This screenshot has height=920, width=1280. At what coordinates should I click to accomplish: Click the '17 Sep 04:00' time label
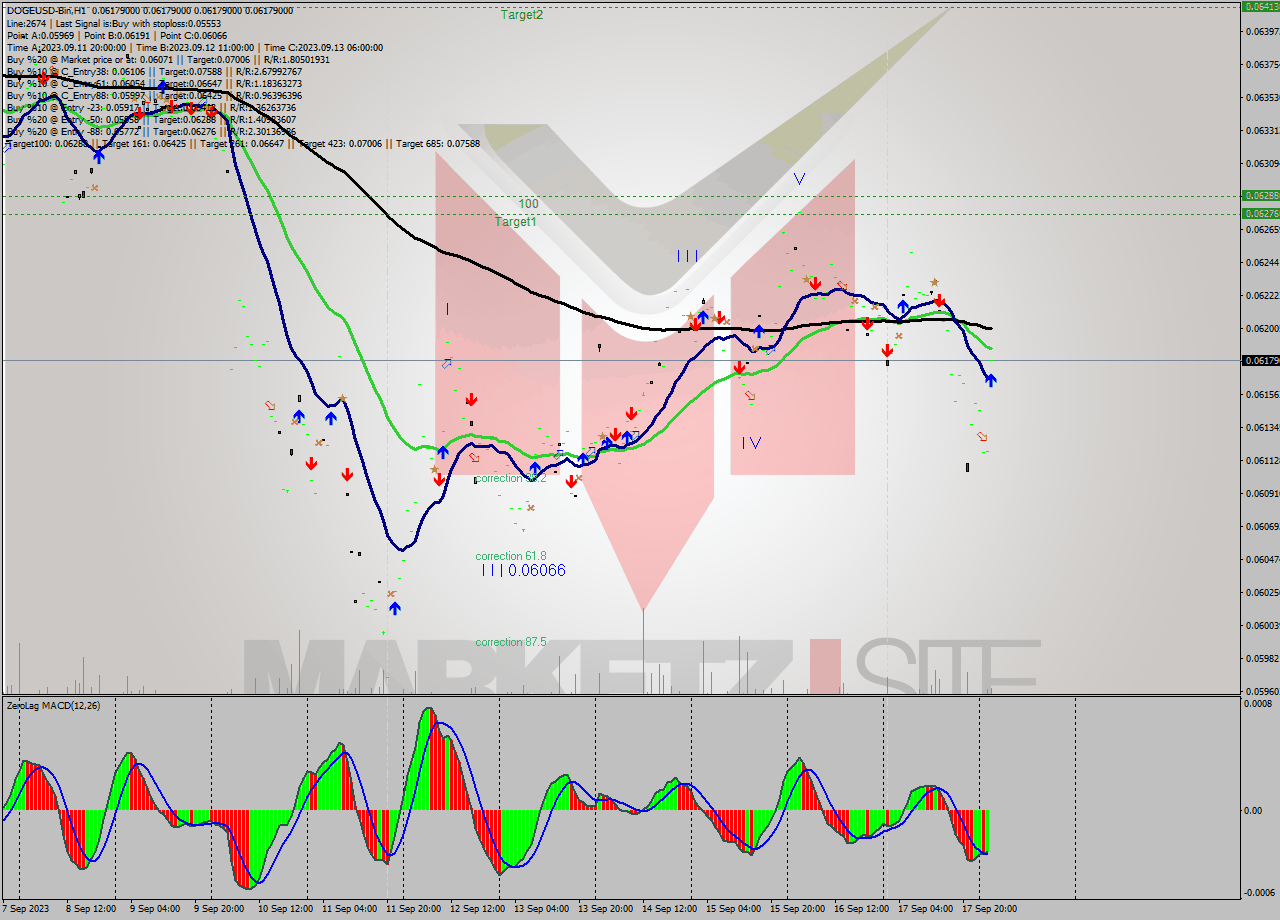[925, 909]
